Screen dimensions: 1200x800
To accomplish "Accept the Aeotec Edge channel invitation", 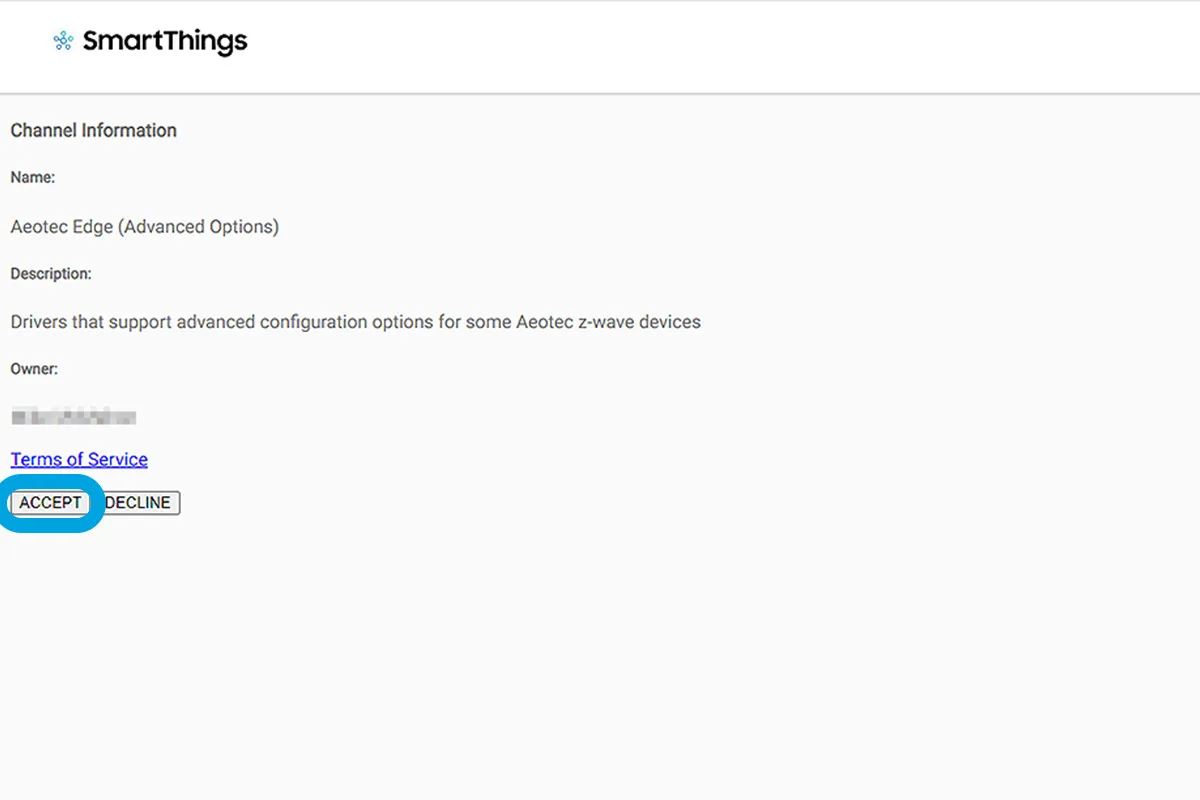I will pyautogui.click(x=49, y=503).
